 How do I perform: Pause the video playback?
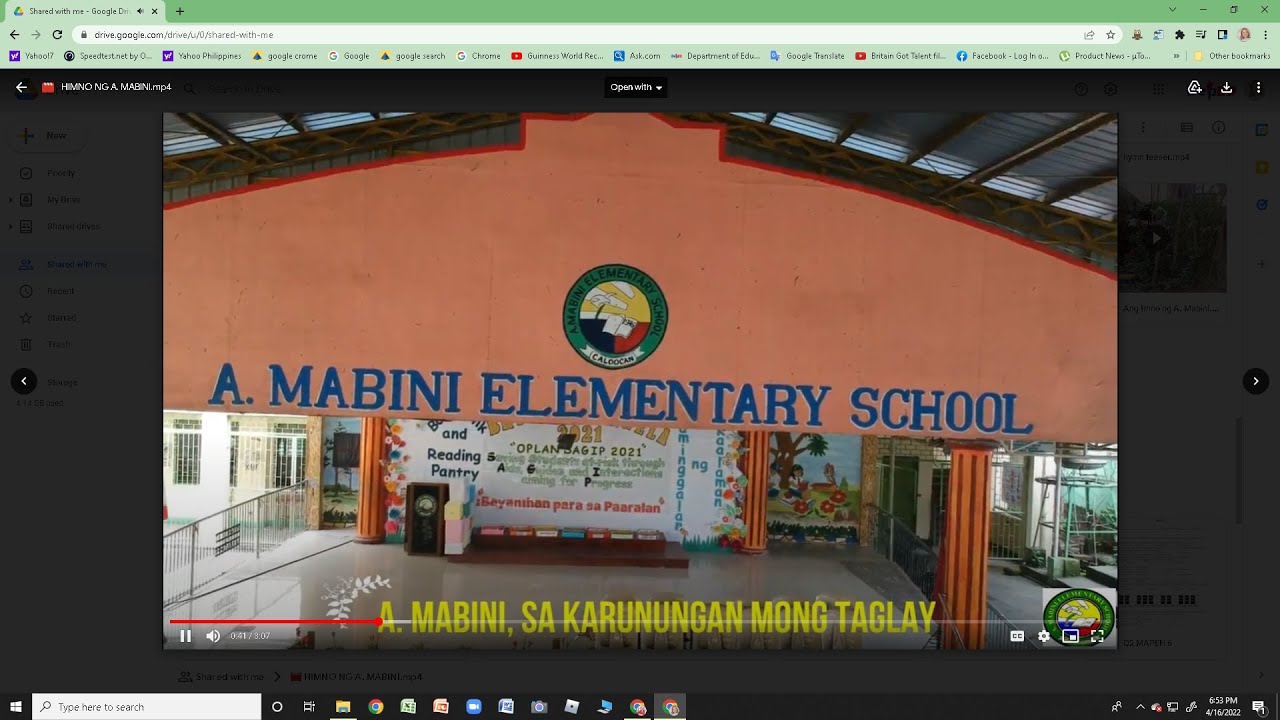click(x=185, y=636)
